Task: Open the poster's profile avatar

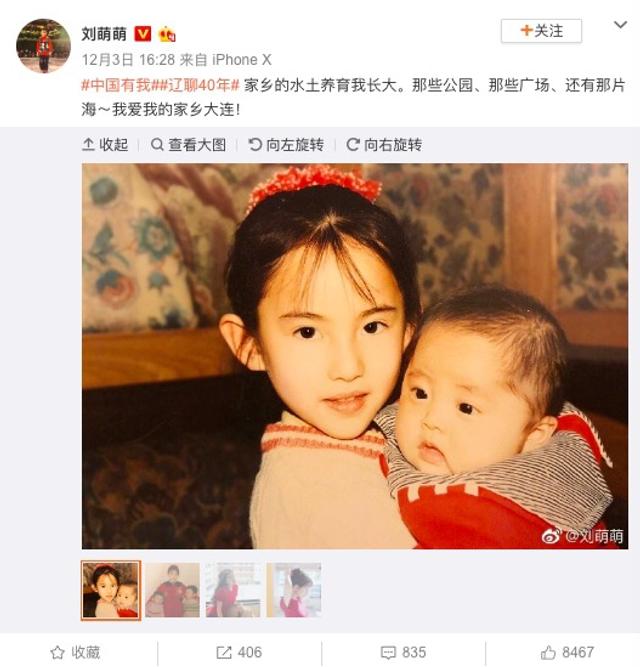Action: point(43,46)
